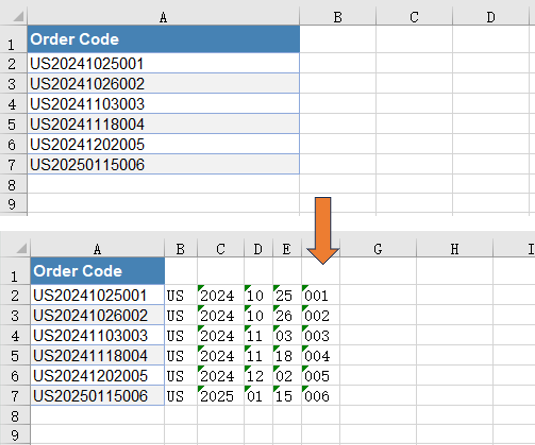
Task: Click row header 4 in the lower sheet
Action: click(x=14, y=335)
